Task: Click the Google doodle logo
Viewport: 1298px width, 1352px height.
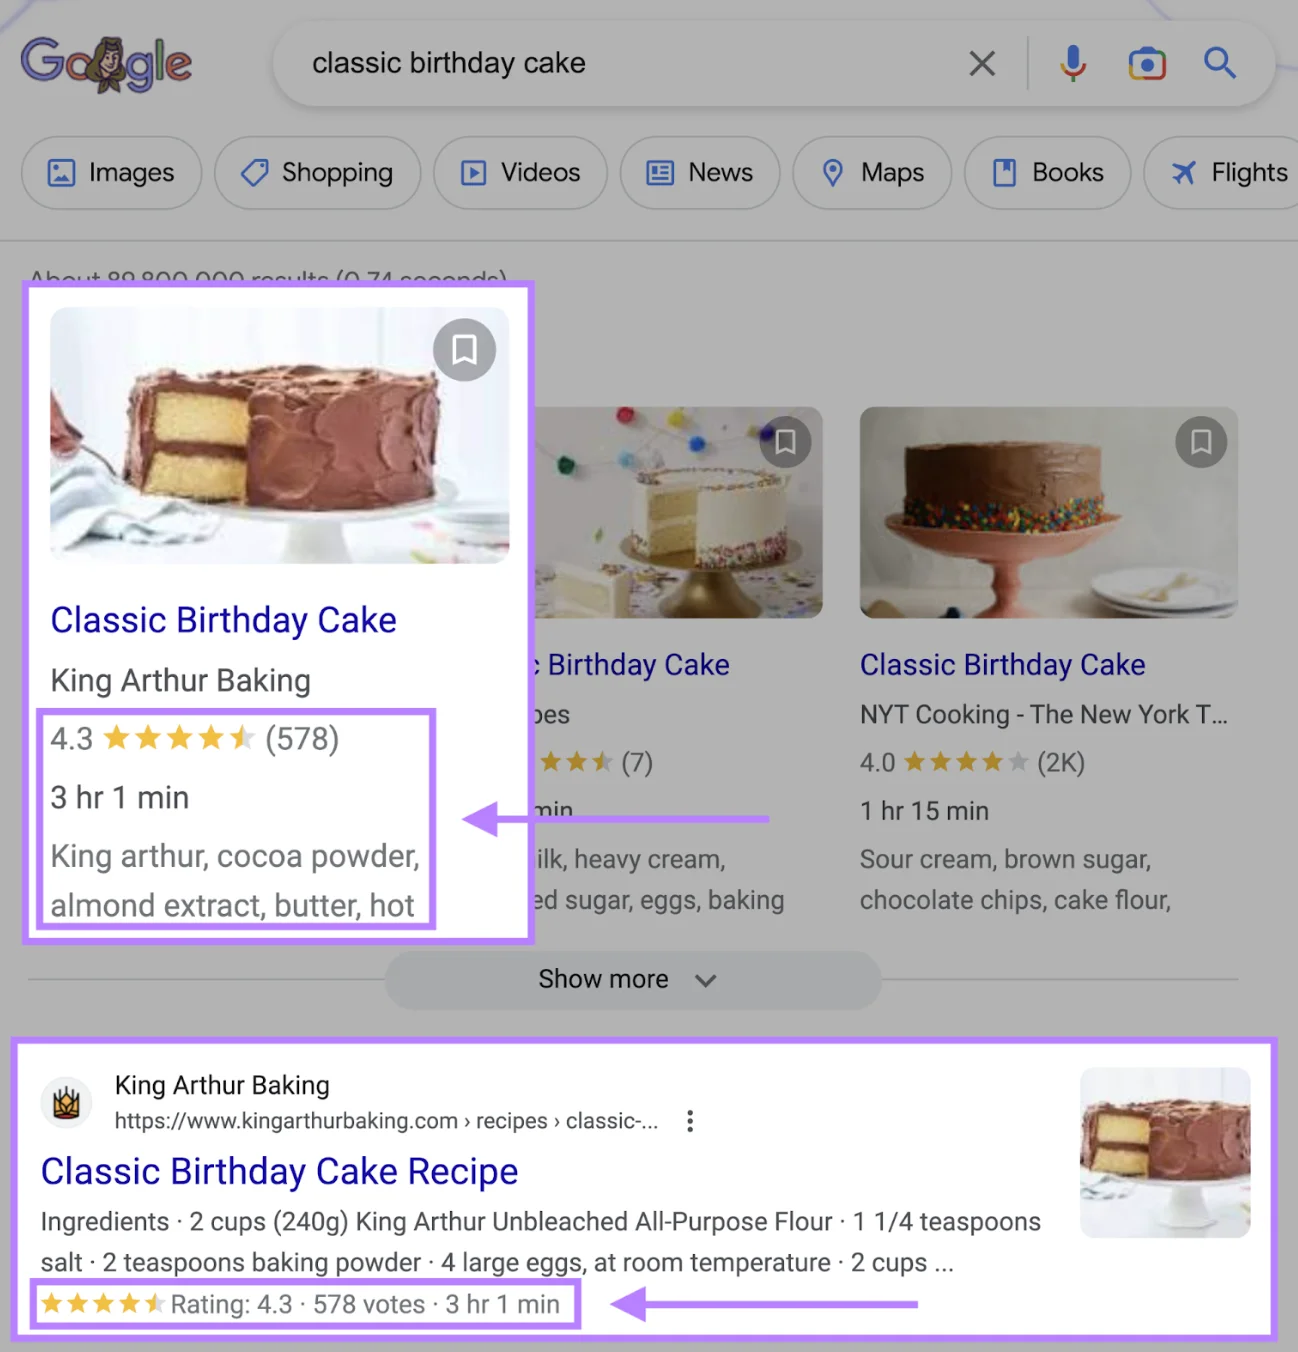Action: (106, 63)
